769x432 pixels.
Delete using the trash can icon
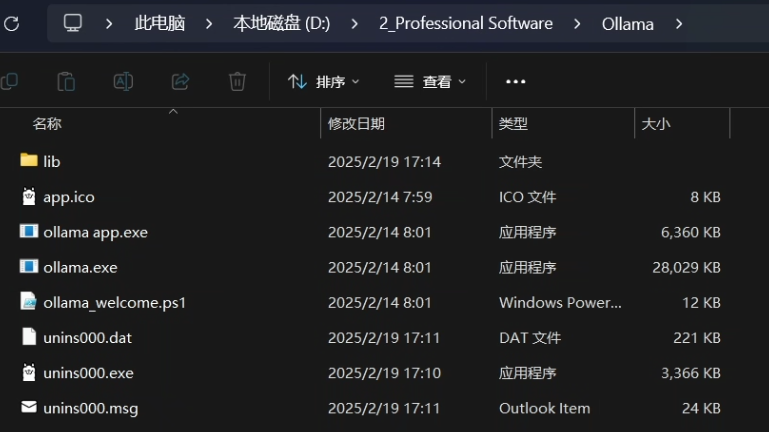pos(237,81)
